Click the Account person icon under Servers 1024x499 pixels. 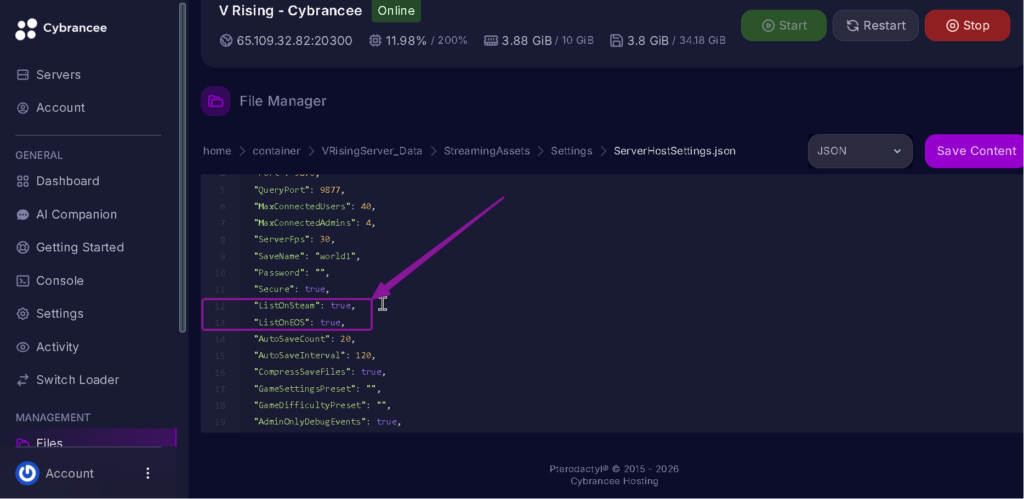[x=23, y=108]
